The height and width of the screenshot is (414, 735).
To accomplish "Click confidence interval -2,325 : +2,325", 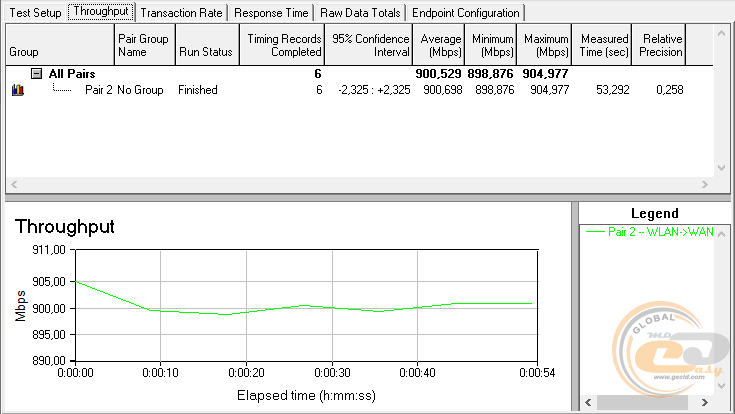I will click(374, 90).
